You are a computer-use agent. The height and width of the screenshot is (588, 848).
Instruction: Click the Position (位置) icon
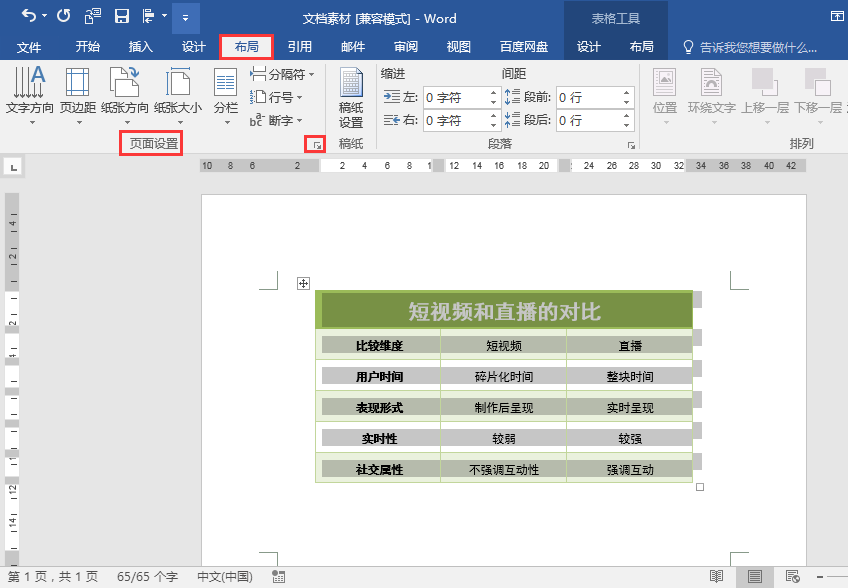665,82
